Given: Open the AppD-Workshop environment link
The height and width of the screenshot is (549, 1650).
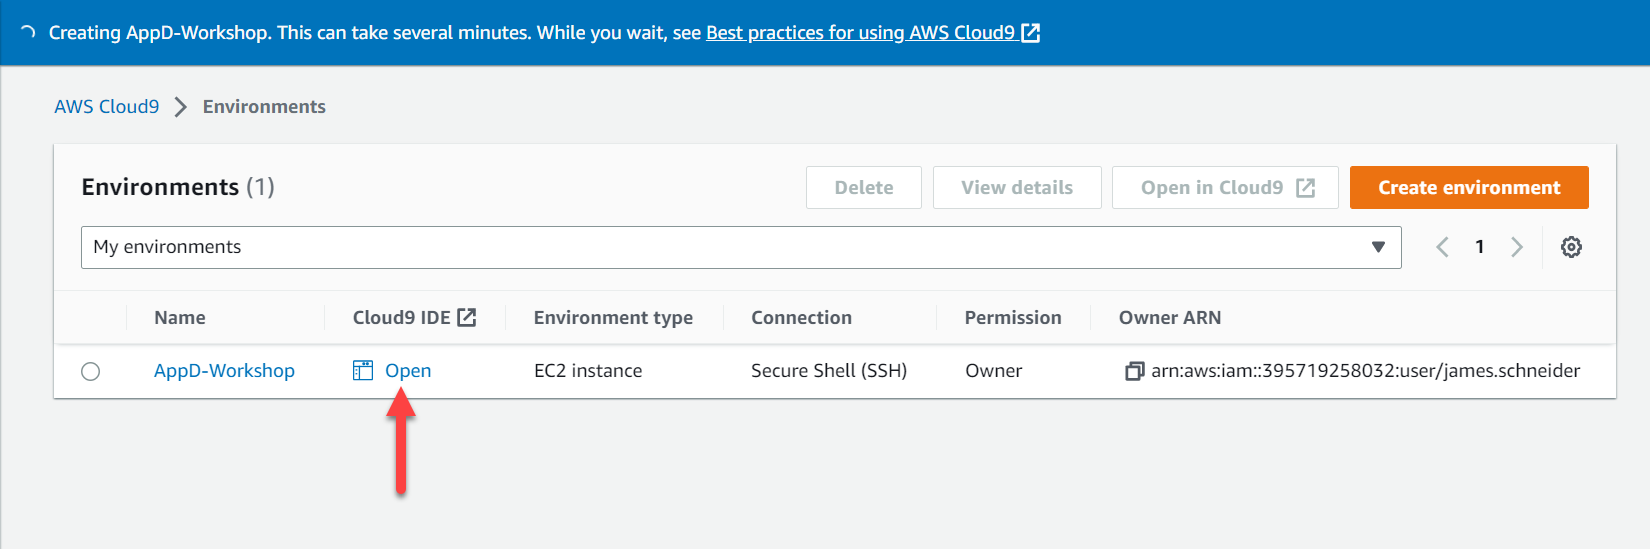Looking at the screenshot, I should pos(224,371).
